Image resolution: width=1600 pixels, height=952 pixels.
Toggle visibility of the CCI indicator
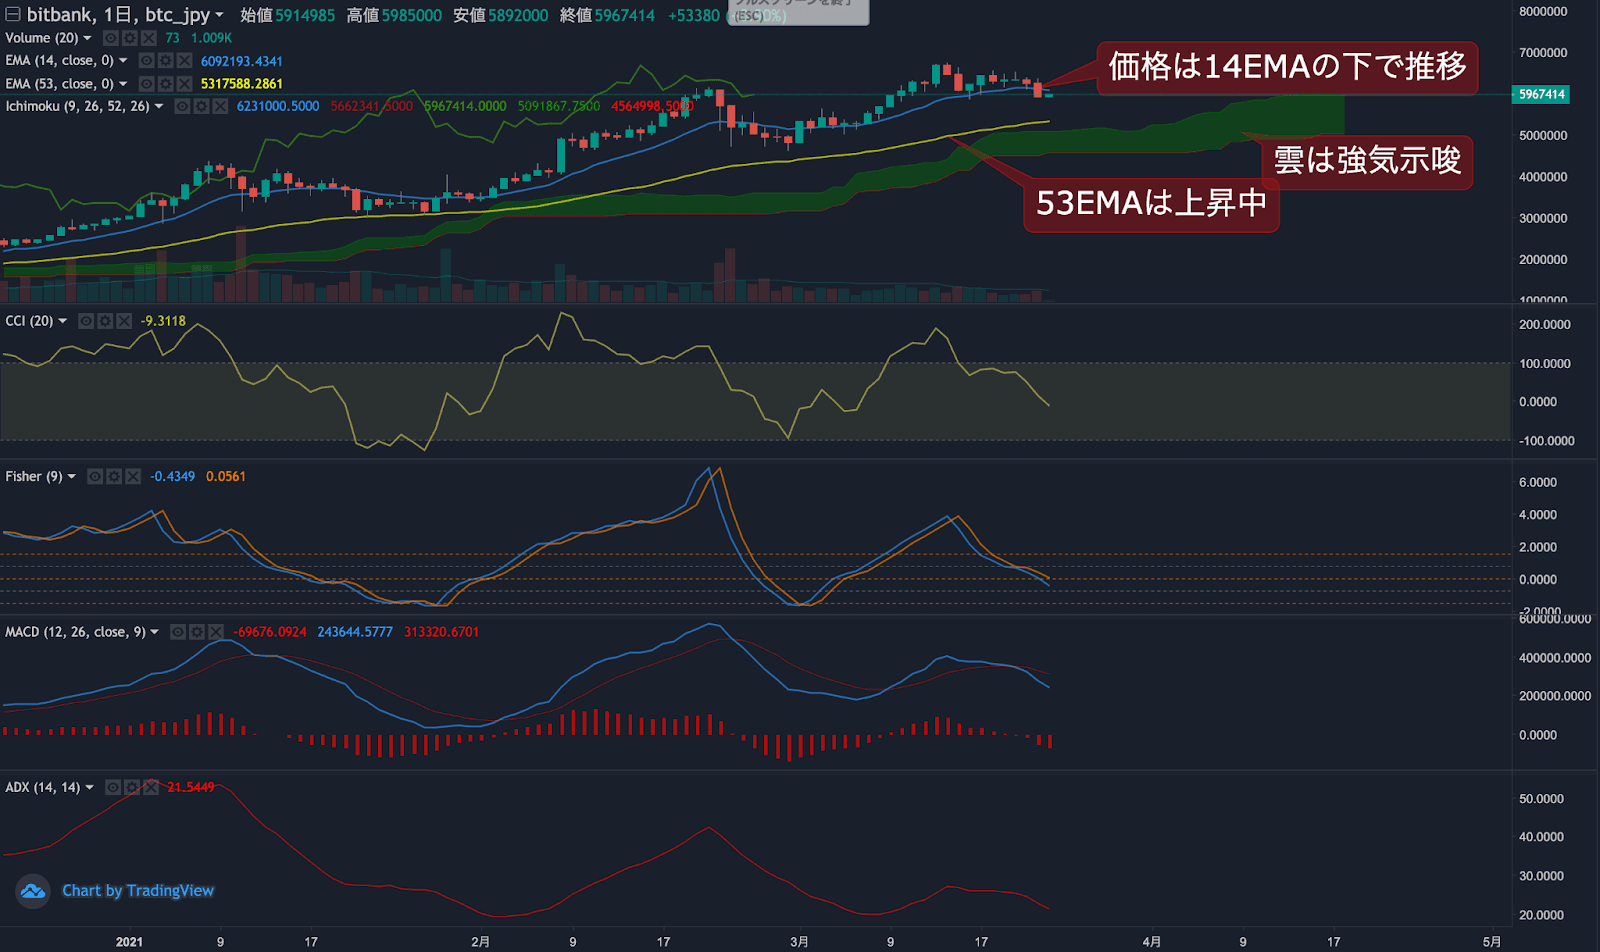(x=86, y=320)
